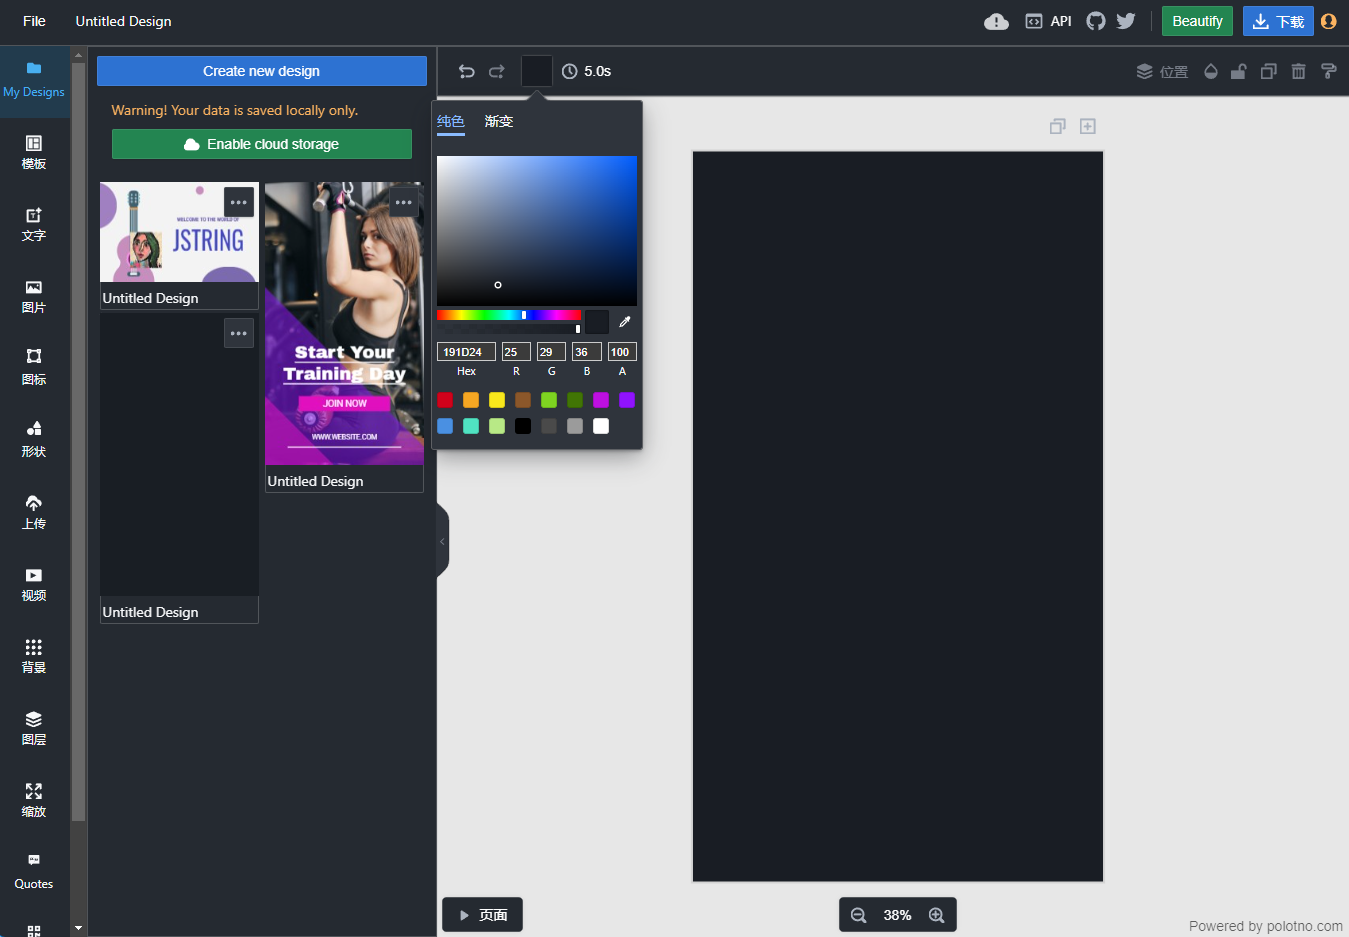Toggle the lock icon in top toolbar
The height and width of the screenshot is (937, 1349).
[1238, 71]
